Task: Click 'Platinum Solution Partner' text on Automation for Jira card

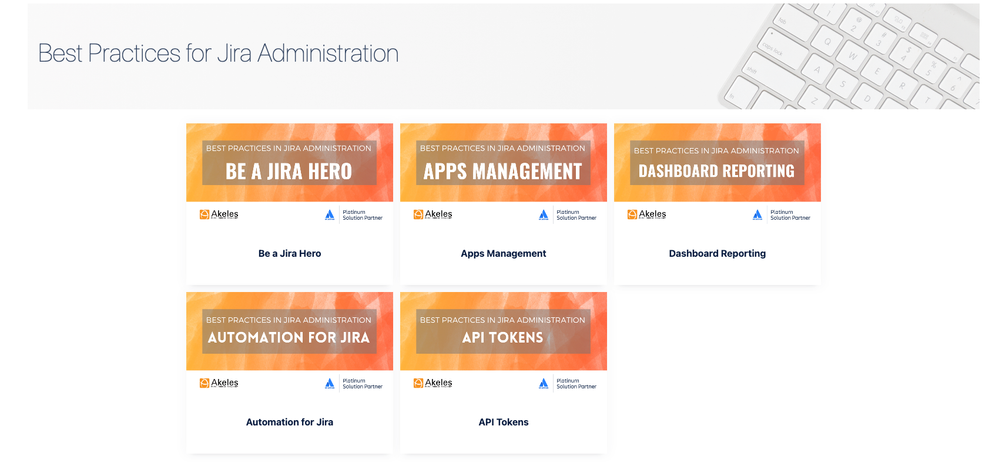Action: click(363, 383)
